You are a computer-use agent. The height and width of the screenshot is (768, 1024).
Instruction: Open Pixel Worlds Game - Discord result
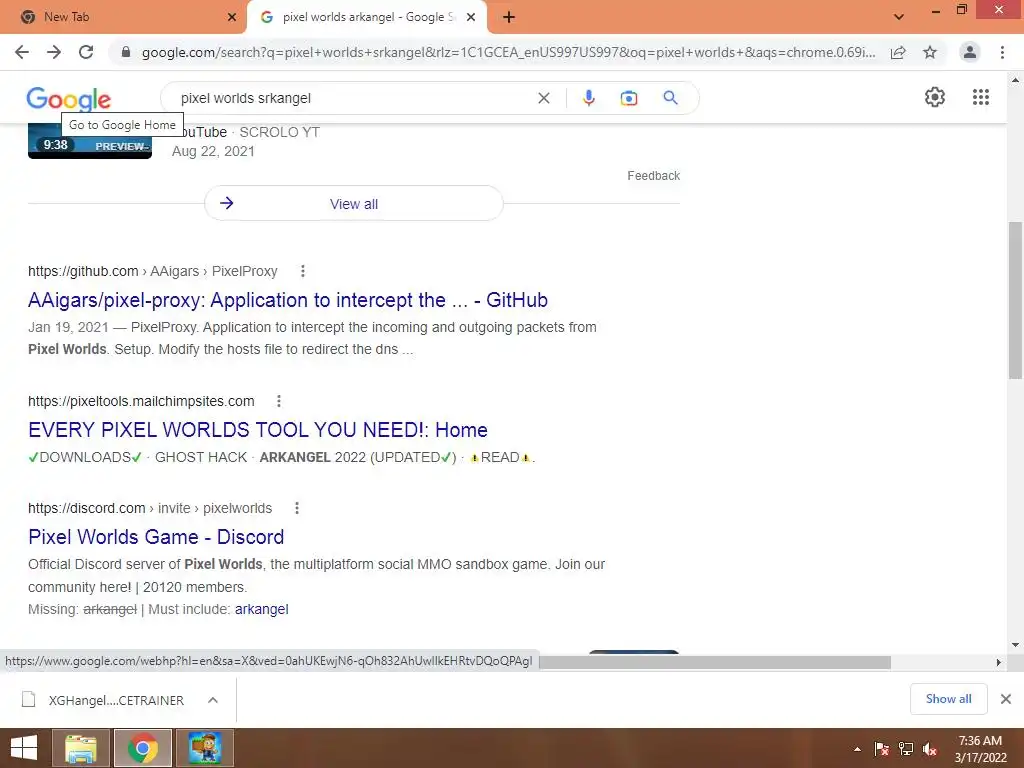click(x=156, y=537)
